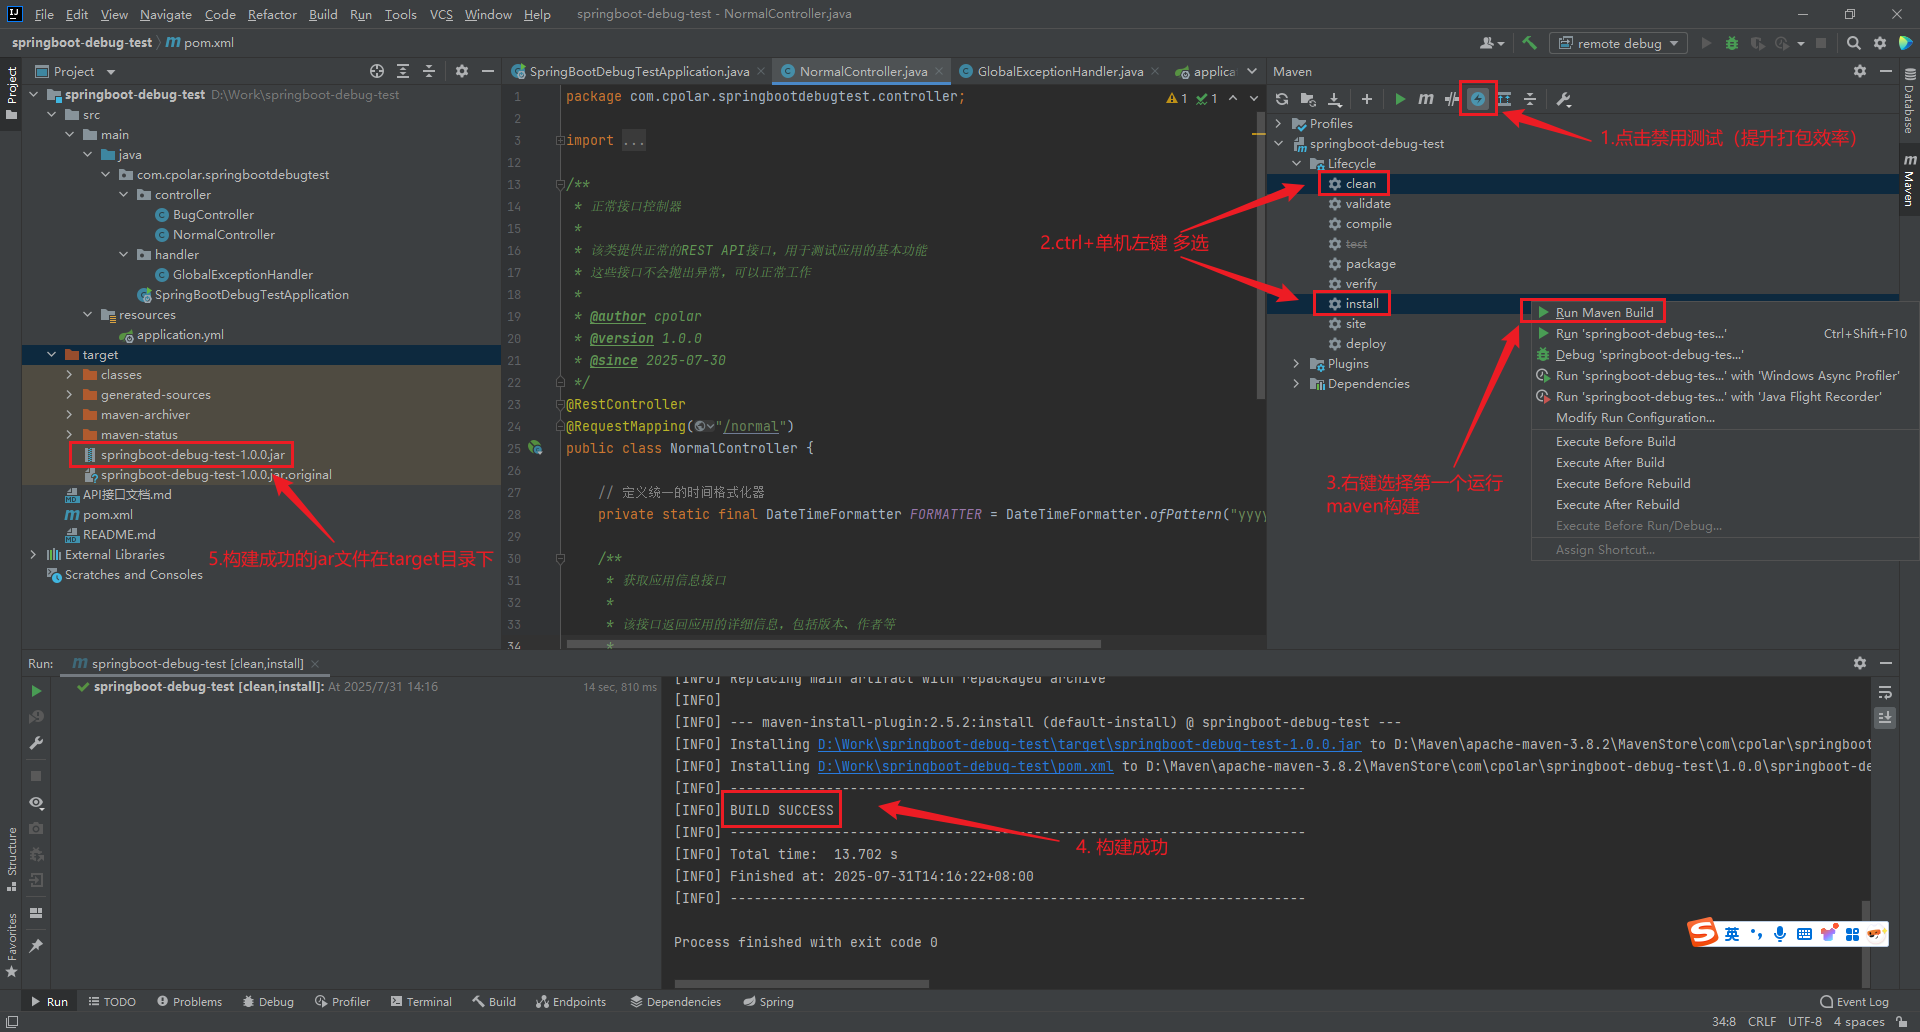Choose Run Maven Build from context menu

click(x=1603, y=313)
